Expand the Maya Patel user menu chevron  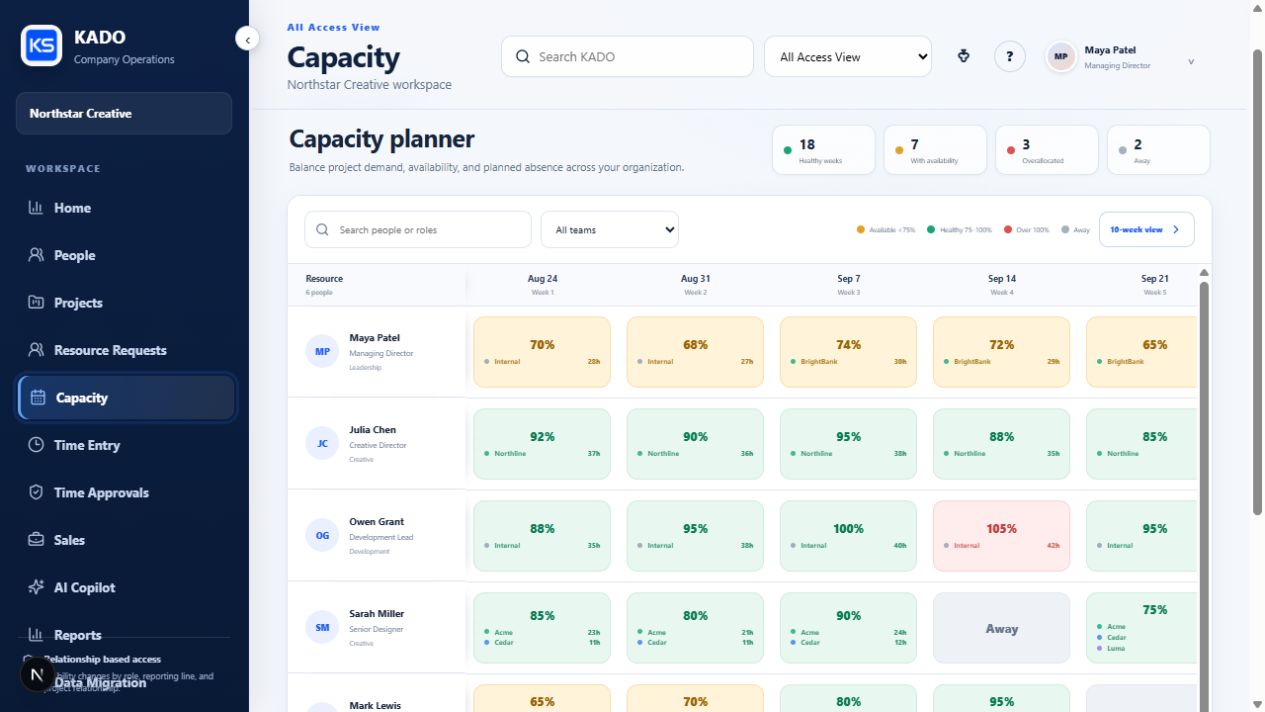tap(1191, 62)
